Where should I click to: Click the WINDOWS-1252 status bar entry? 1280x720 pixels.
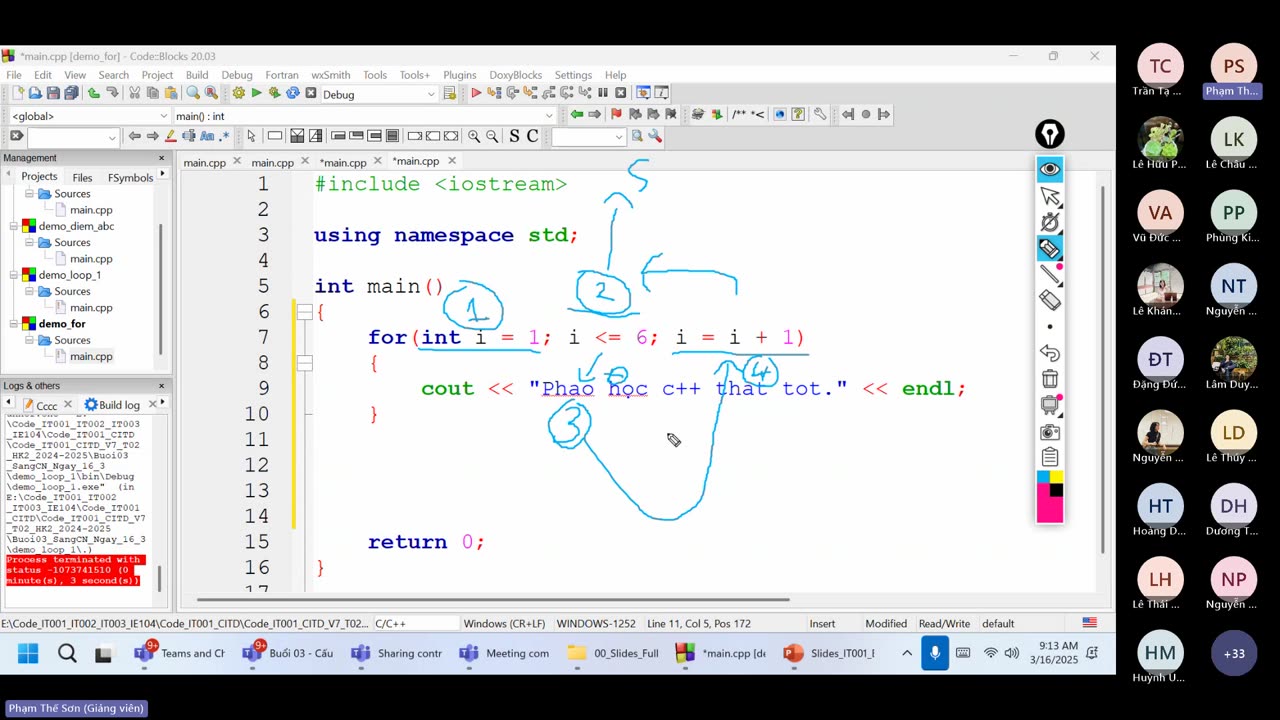(x=596, y=623)
